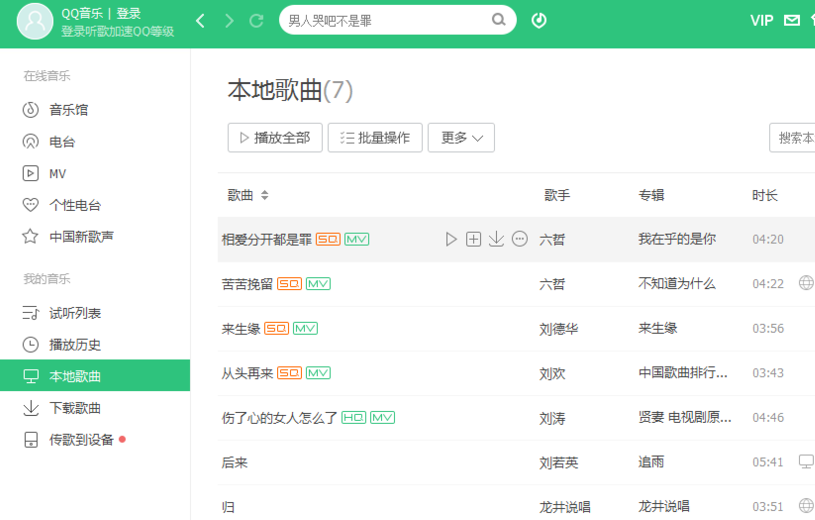Go to 音乐馆 in sidebar
This screenshot has width=815, height=520.
click(x=69, y=110)
